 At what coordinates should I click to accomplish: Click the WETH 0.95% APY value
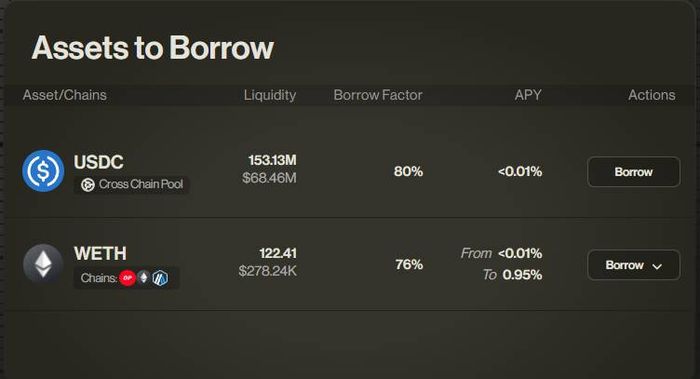[x=522, y=275]
